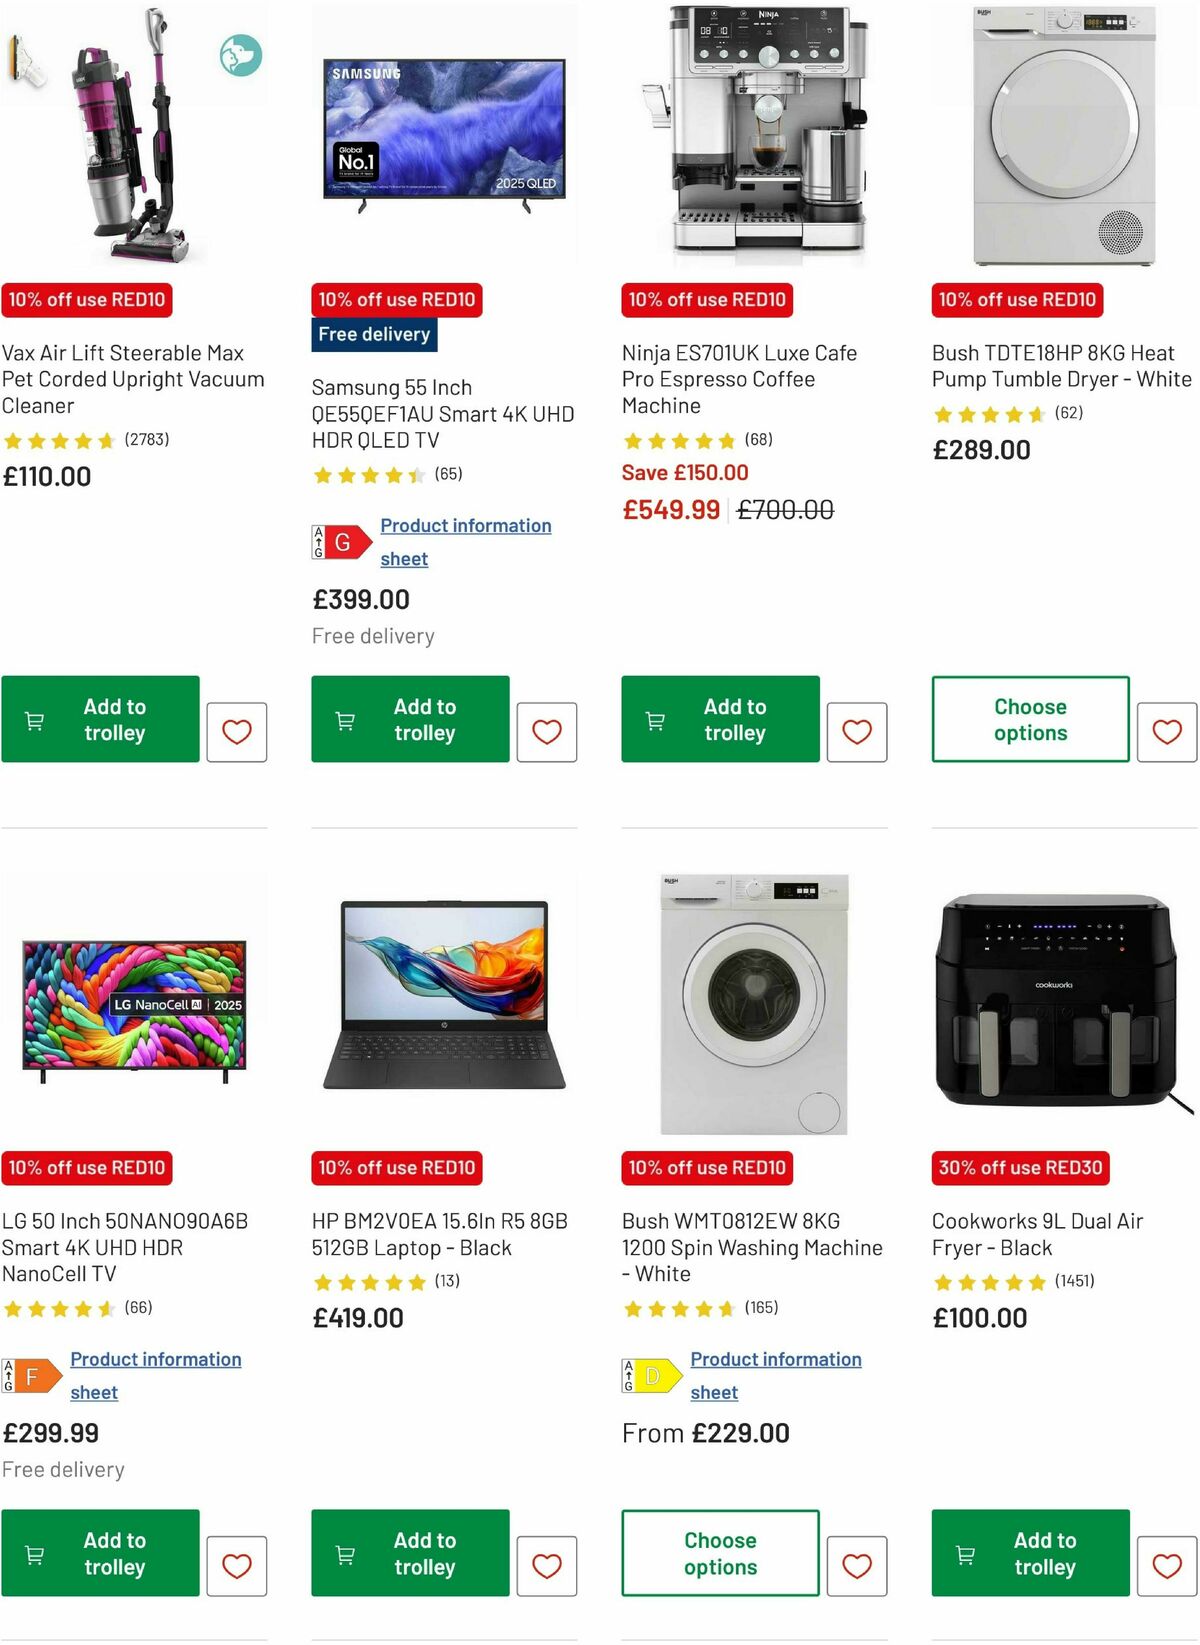Image resolution: width=1200 pixels, height=1645 pixels.
Task: Open Choose options for the Bush tumble dryer
Action: (1029, 719)
